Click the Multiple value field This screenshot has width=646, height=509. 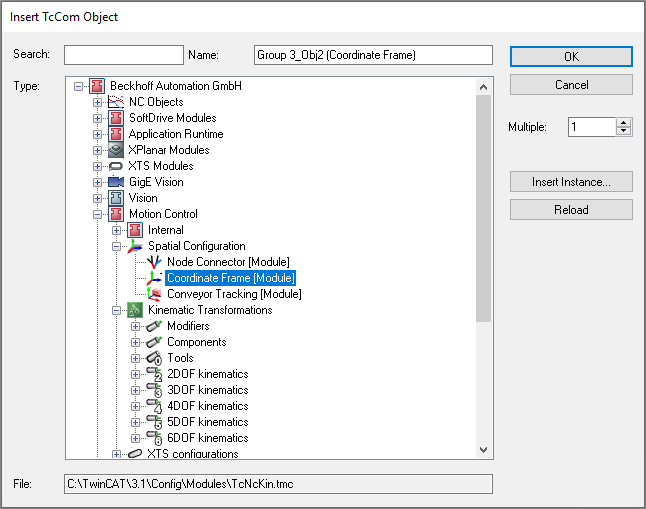[x=592, y=127]
